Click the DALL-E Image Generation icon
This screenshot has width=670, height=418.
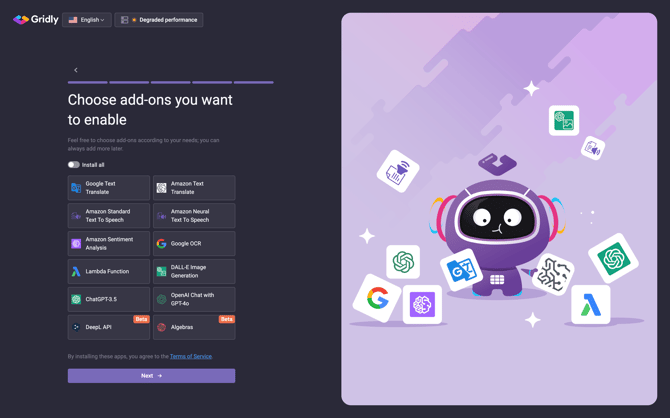click(x=161, y=272)
